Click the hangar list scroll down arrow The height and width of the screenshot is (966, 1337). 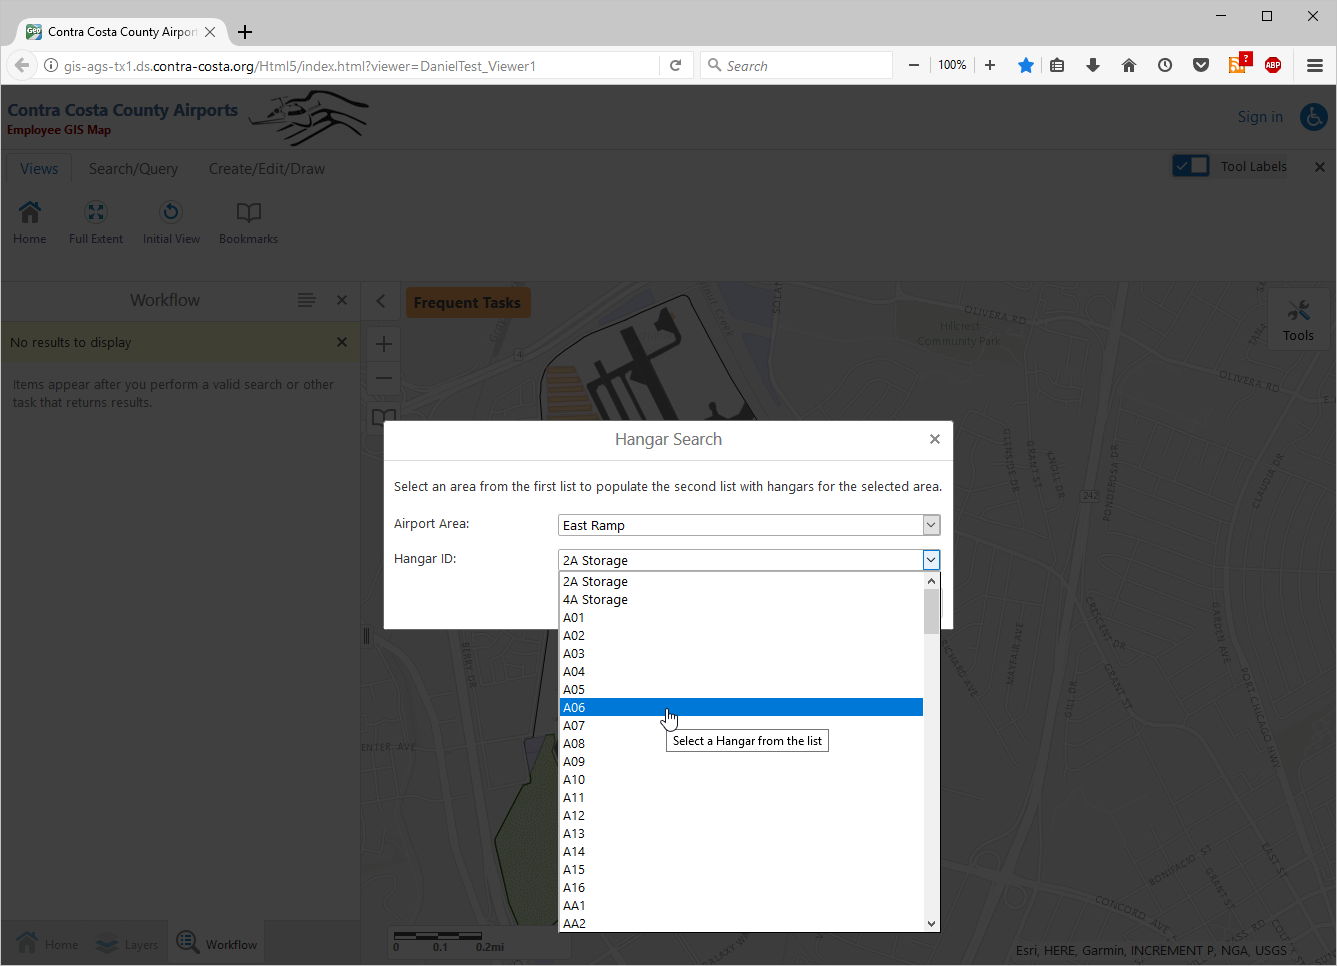(x=932, y=924)
